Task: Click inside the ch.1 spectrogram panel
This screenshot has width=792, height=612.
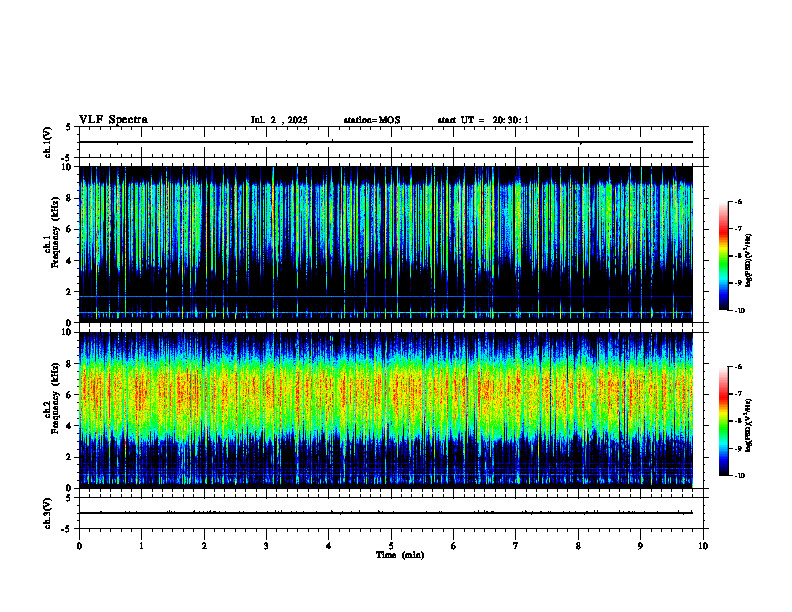Action: 386,244
